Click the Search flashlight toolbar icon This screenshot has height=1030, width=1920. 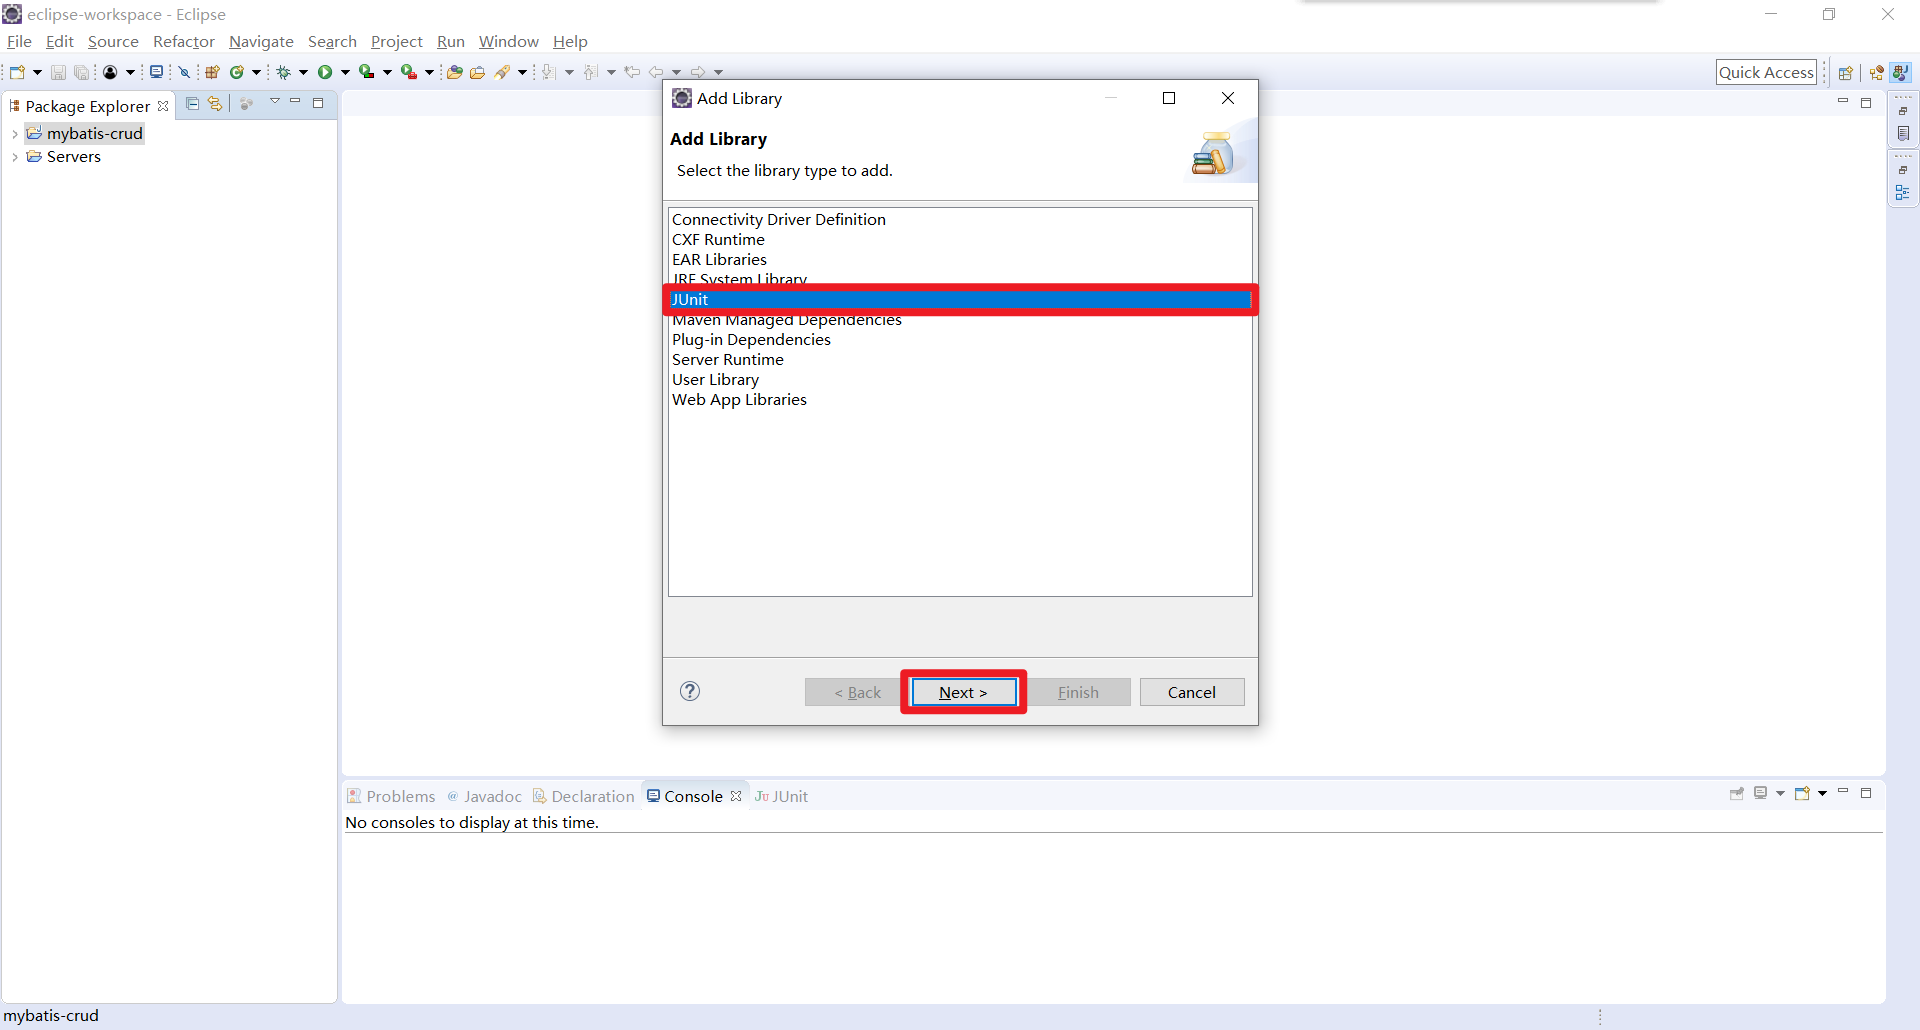point(502,72)
